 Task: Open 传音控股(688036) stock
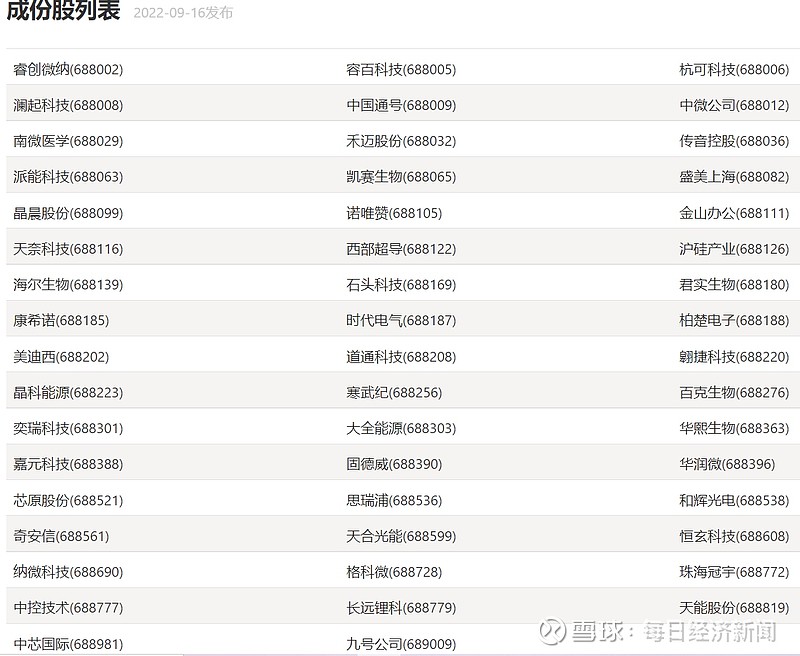(x=734, y=141)
